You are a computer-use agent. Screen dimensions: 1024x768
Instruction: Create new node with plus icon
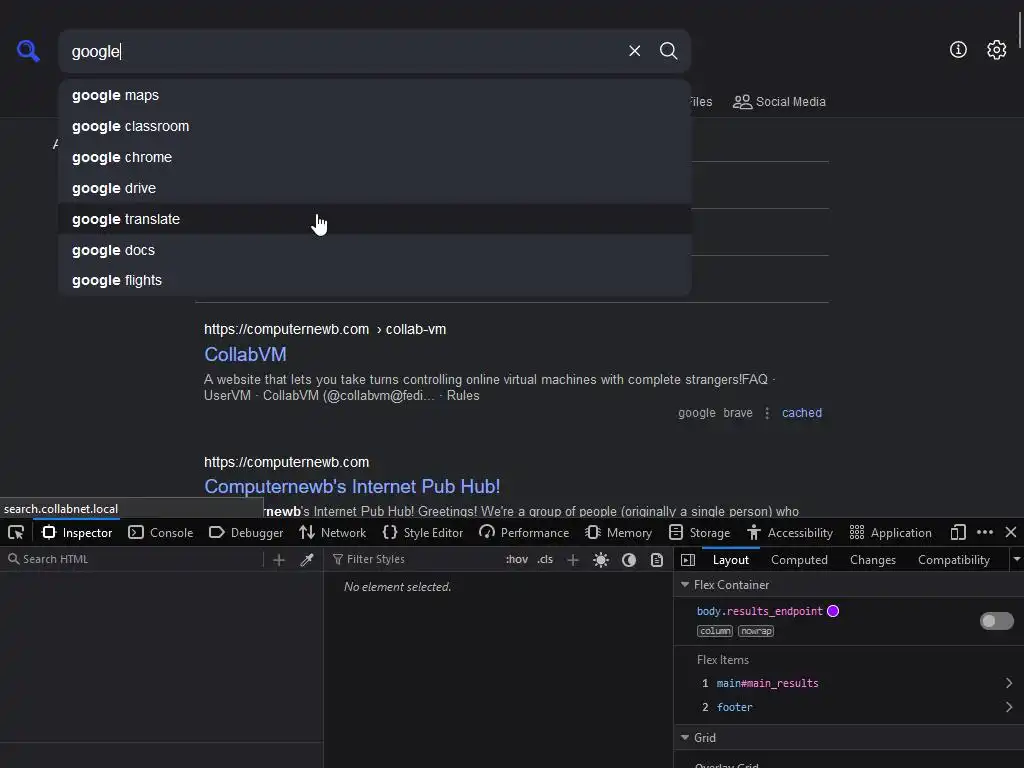coord(279,560)
